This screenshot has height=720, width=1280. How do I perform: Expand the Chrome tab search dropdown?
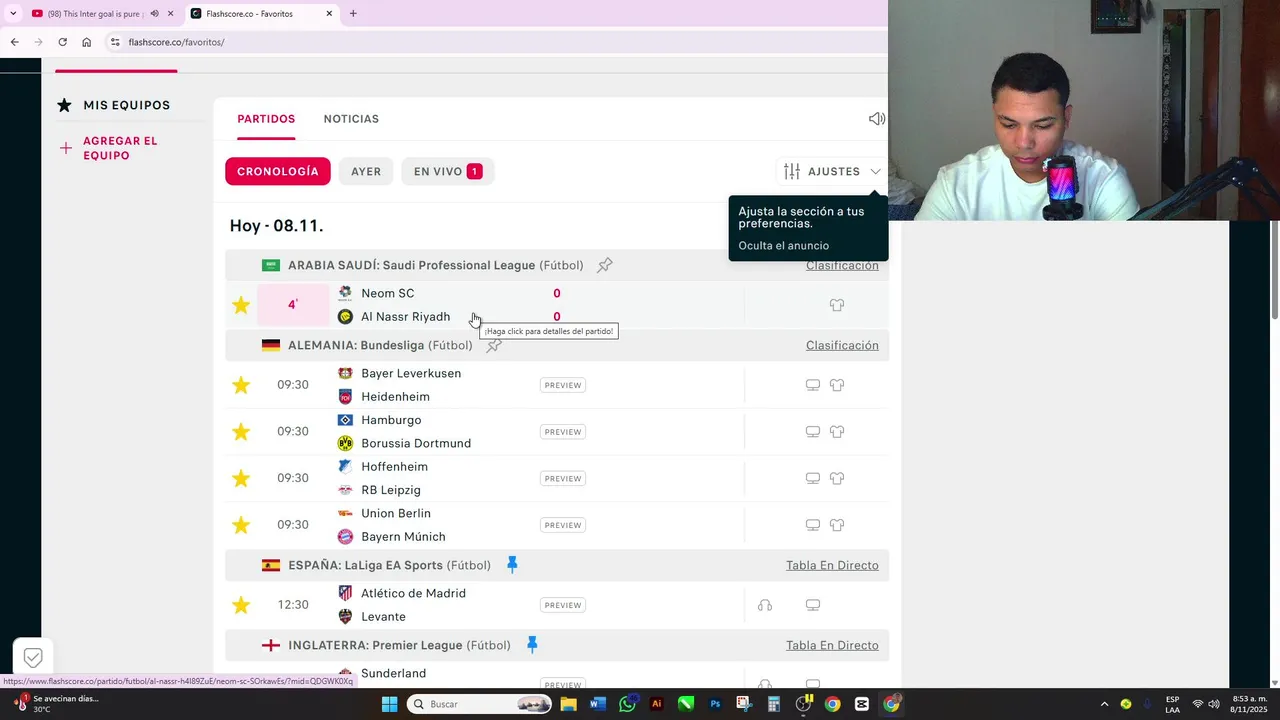click(x=13, y=13)
